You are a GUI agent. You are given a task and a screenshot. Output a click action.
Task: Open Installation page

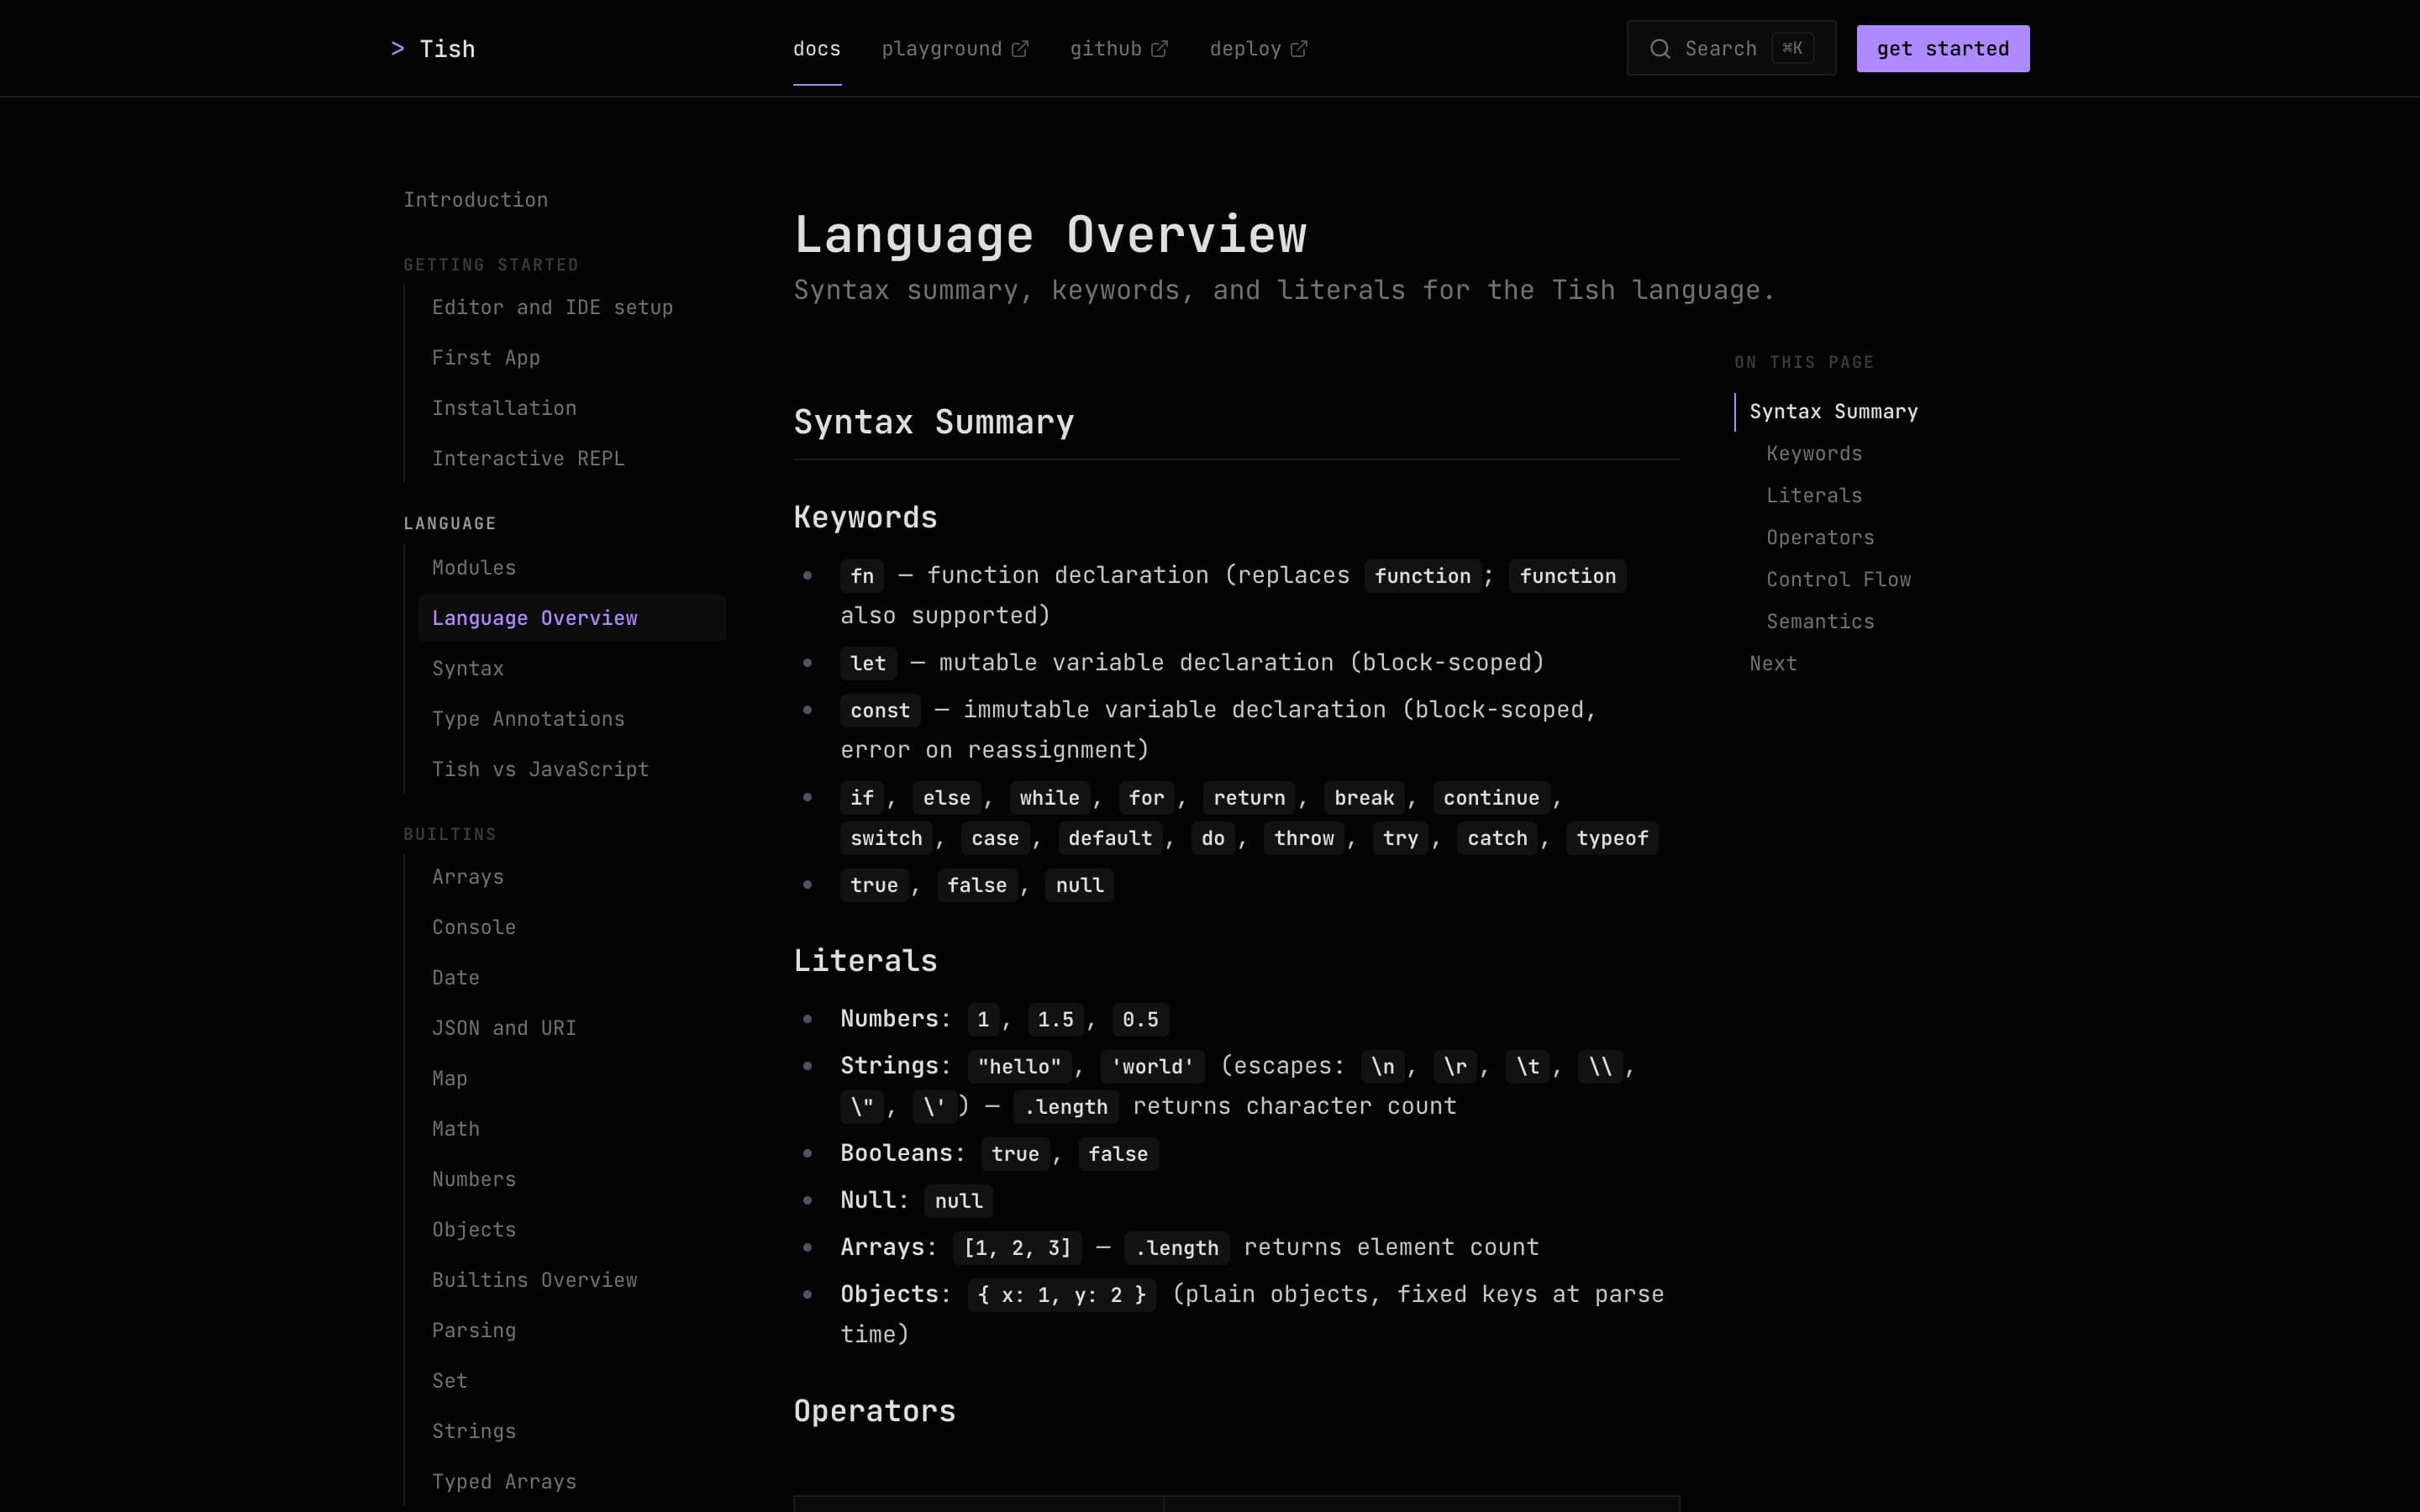pos(504,408)
